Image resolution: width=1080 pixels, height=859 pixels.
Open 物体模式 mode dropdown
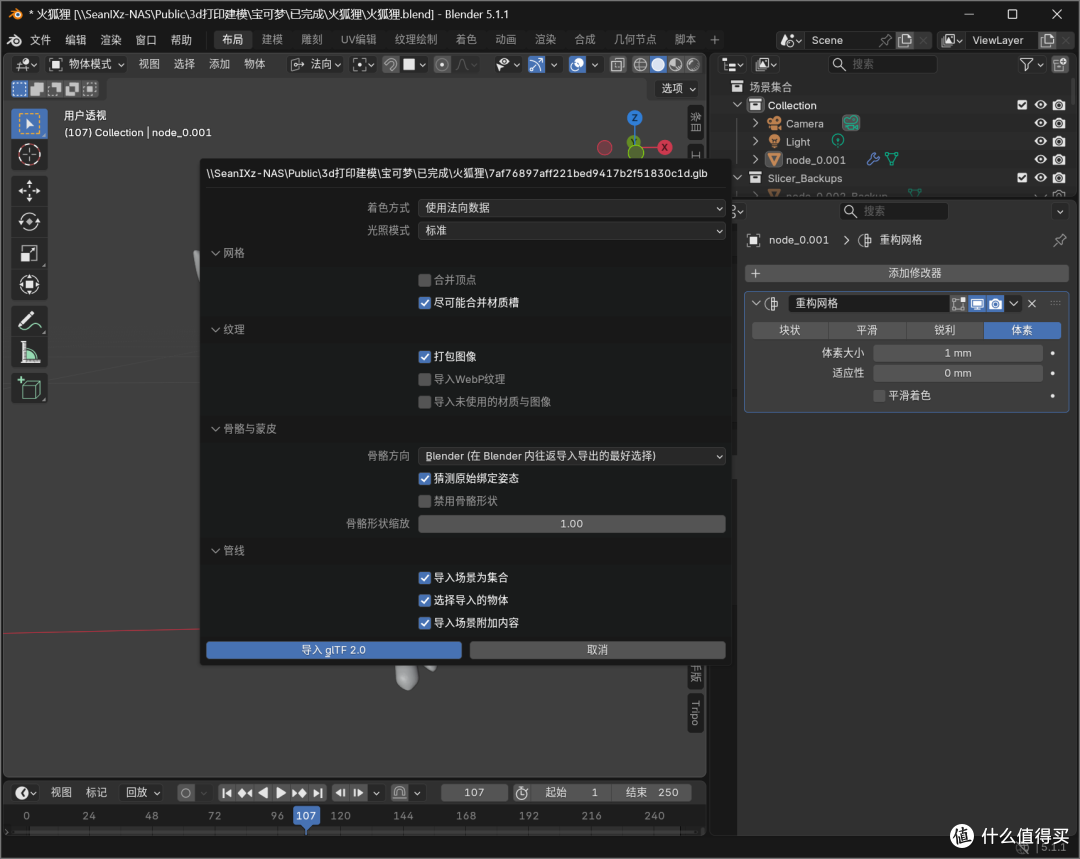click(x=87, y=64)
